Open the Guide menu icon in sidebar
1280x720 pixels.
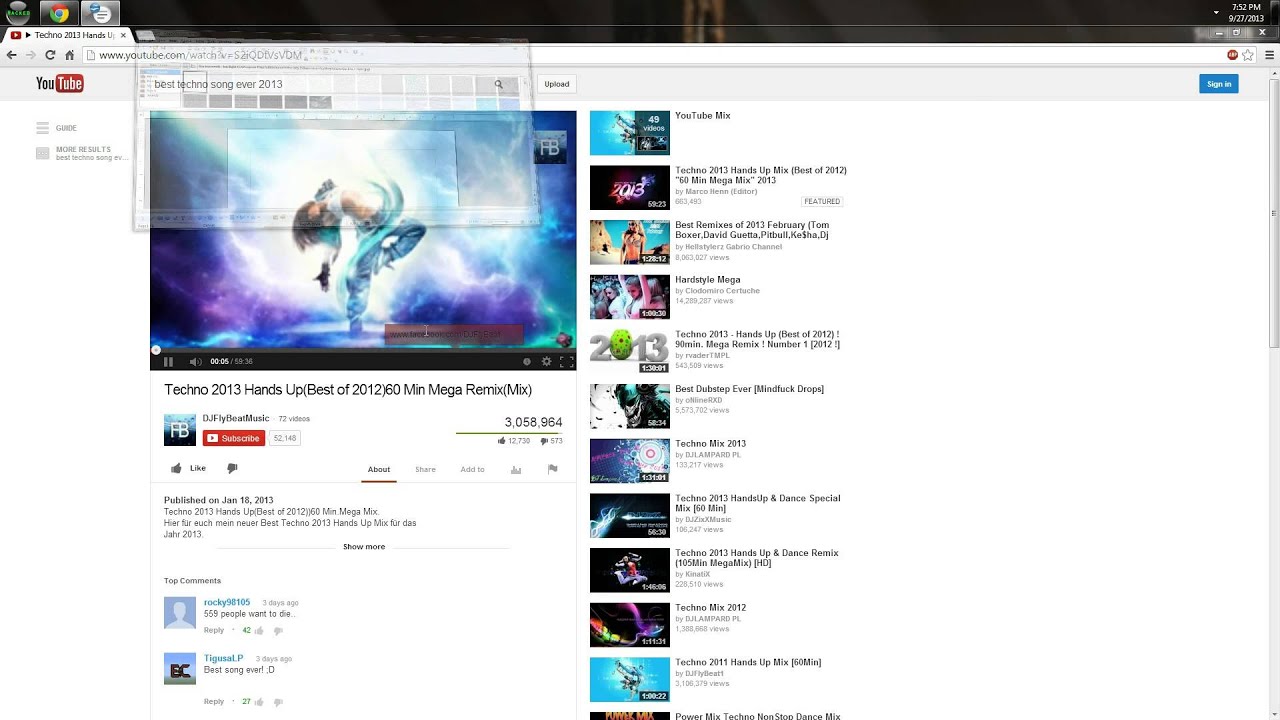(x=42, y=128)
